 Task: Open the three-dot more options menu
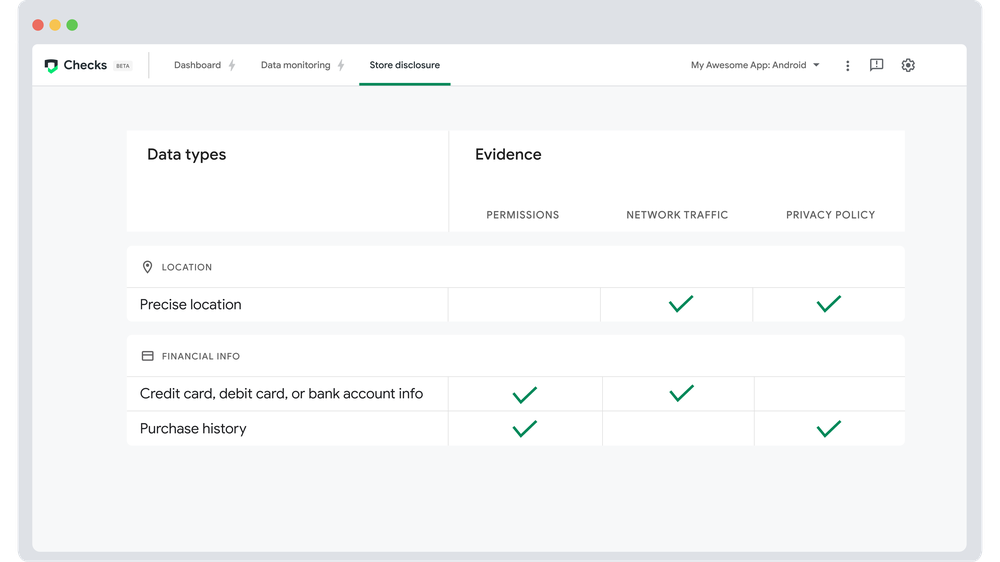click(x=847, y=66)
